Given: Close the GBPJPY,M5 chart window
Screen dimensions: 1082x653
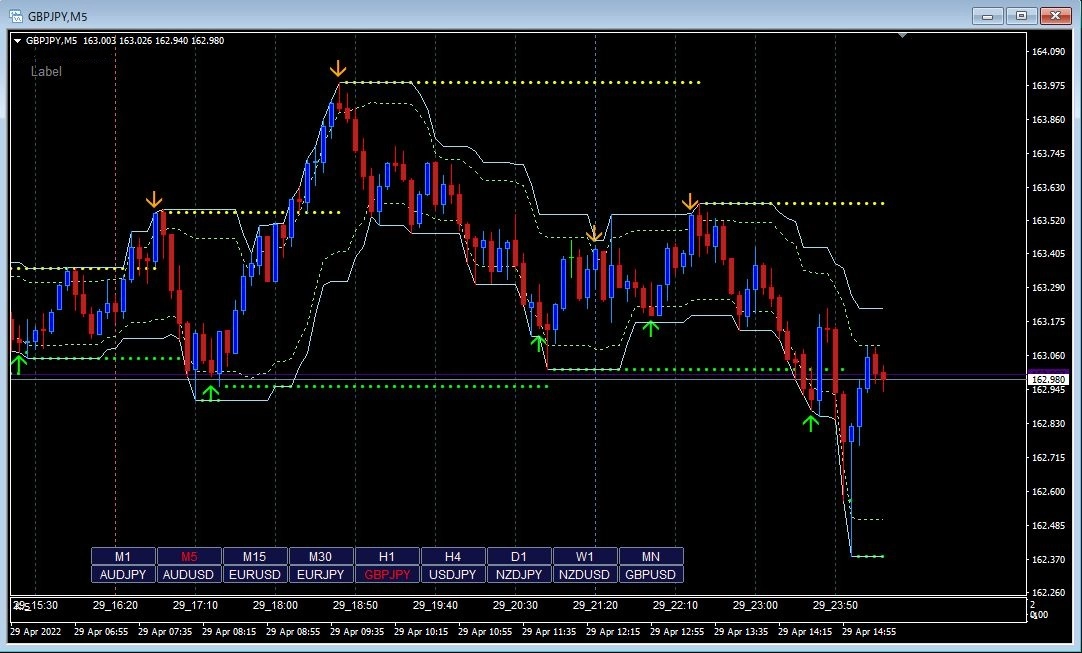Looking at the screenshot, I should coord(1055,15).
